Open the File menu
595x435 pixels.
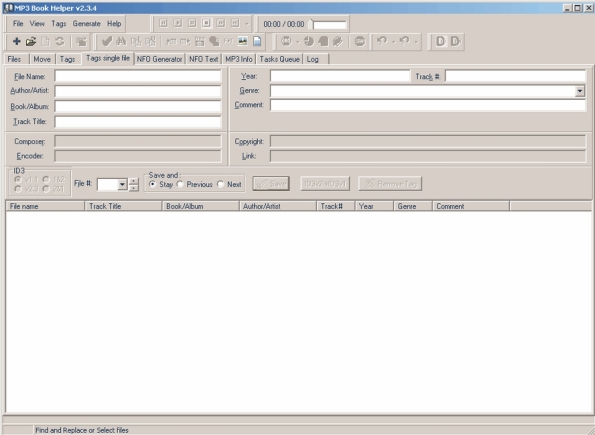[x=18, y=24]
